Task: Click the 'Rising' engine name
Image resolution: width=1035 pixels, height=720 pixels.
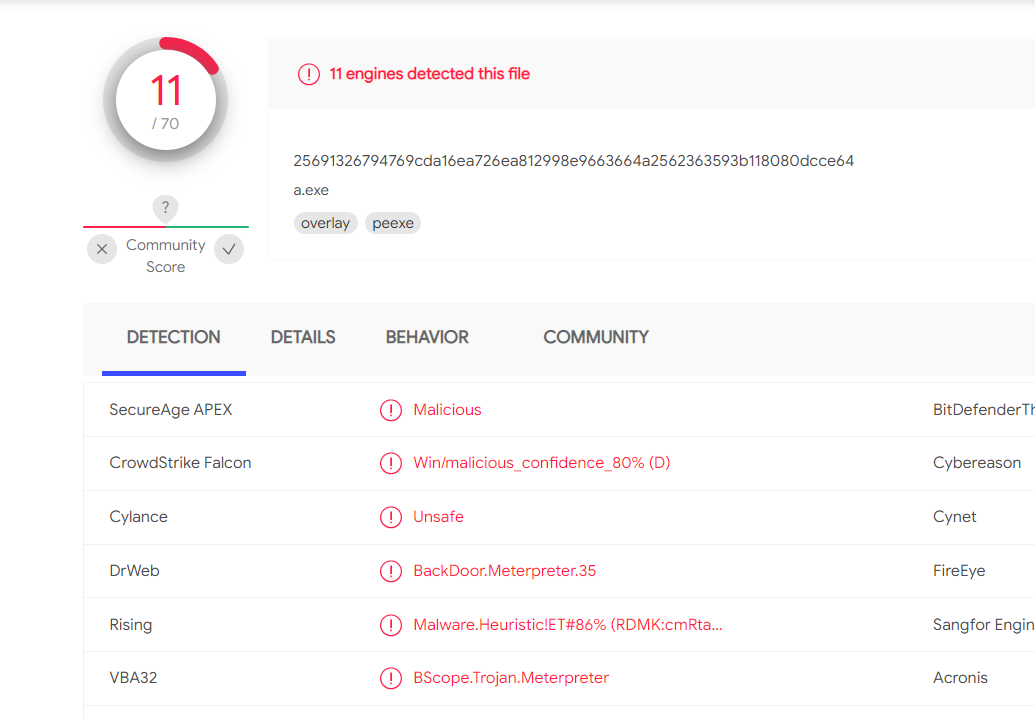Action: coord(131,625)
